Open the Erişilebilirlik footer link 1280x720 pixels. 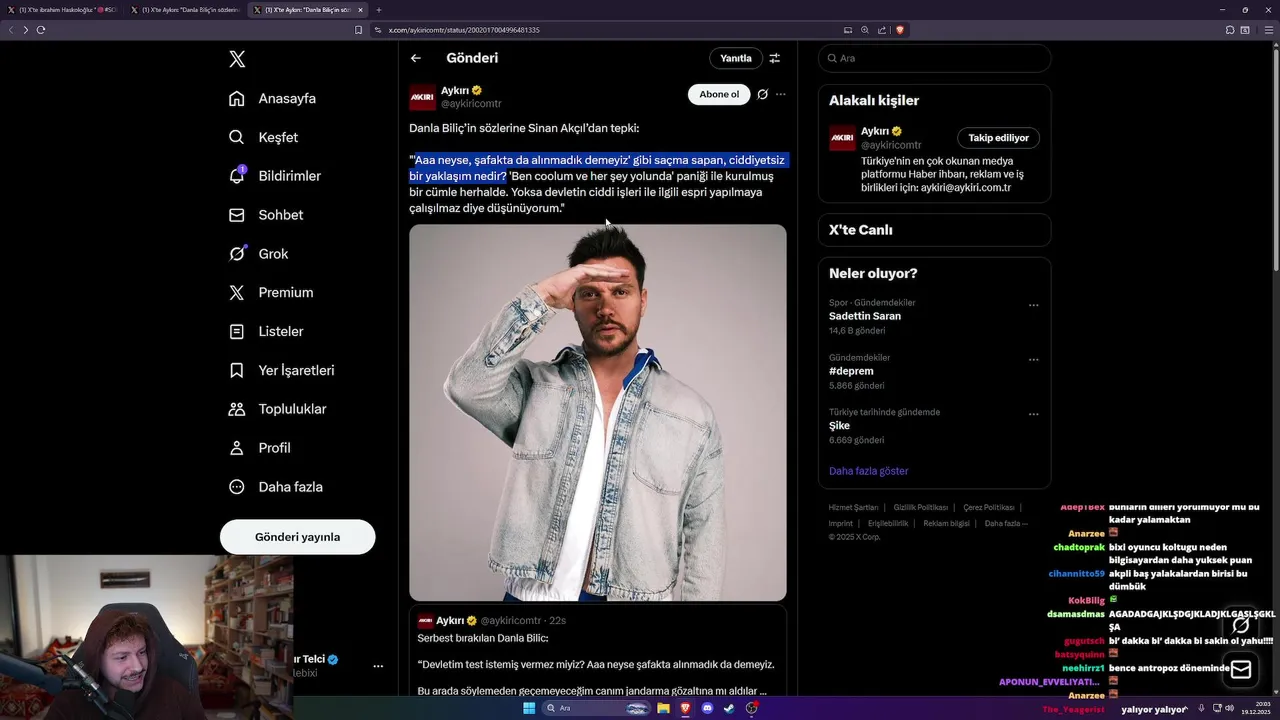(x=888, y=524)
